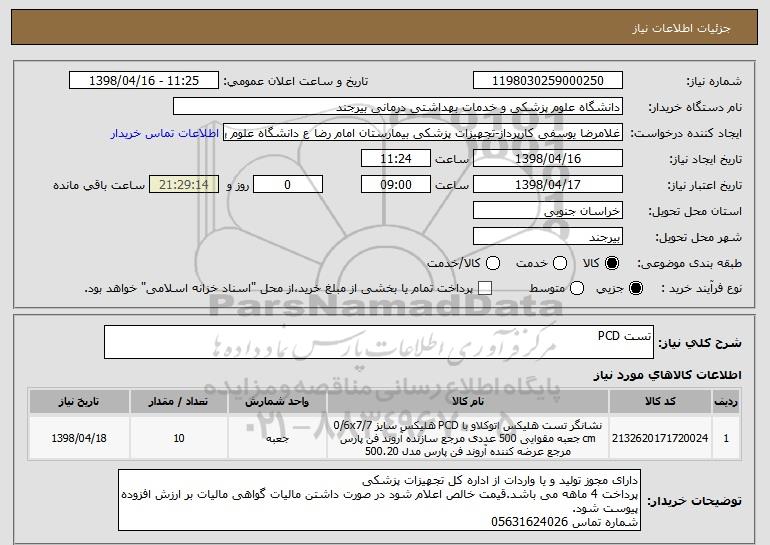Click the جزئیات اطلاعات نیاز header title
770x545 pixels.
coord(682,28)
